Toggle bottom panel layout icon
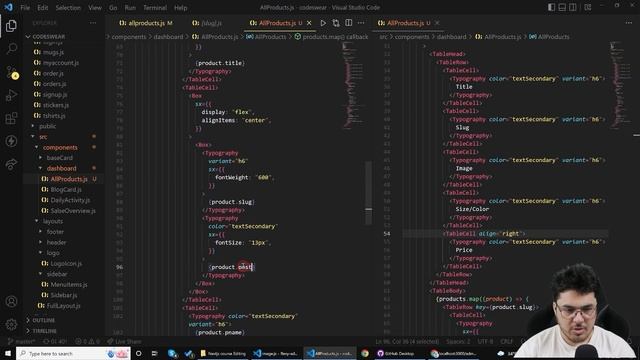 click(x=562, y=7)
